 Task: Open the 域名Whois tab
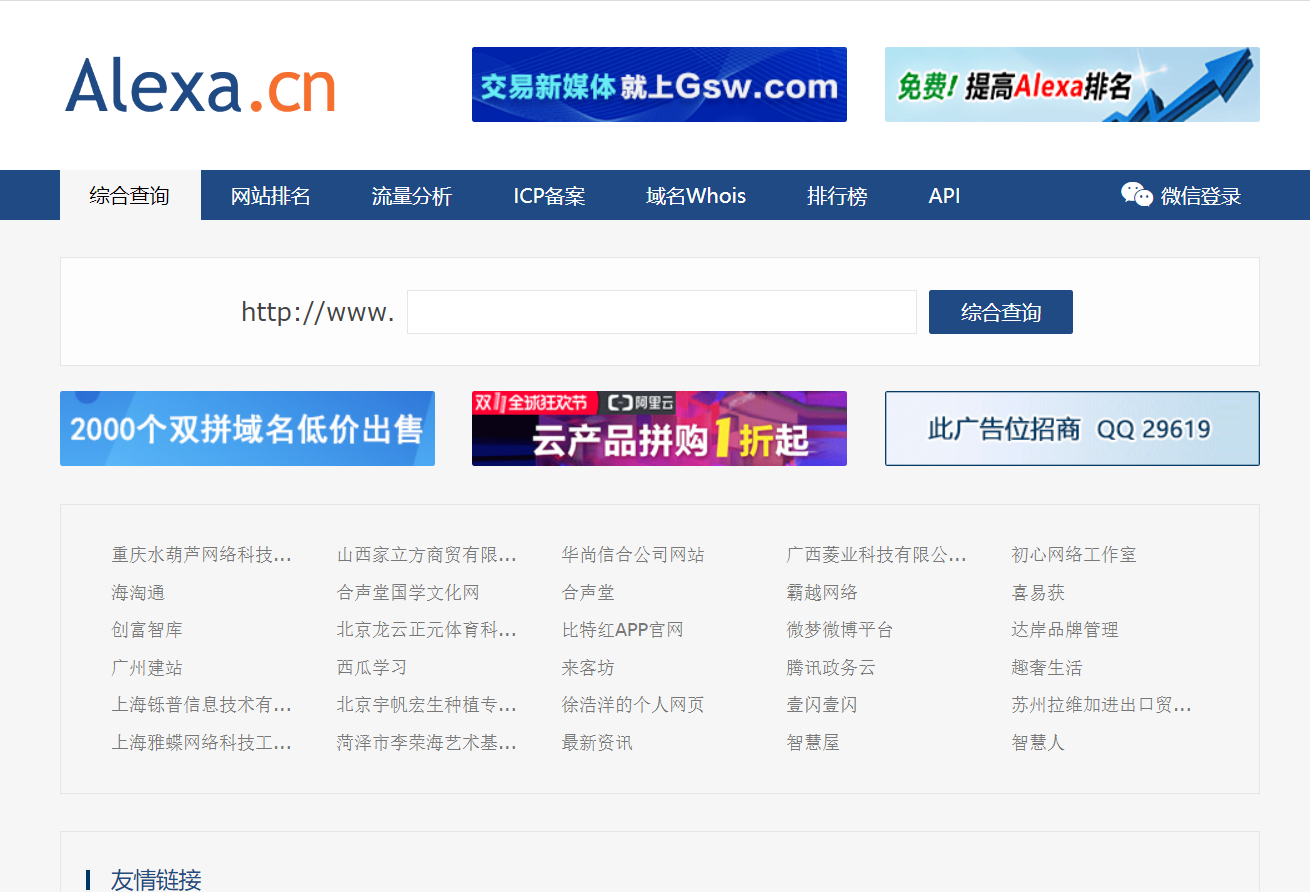point(695,196)
